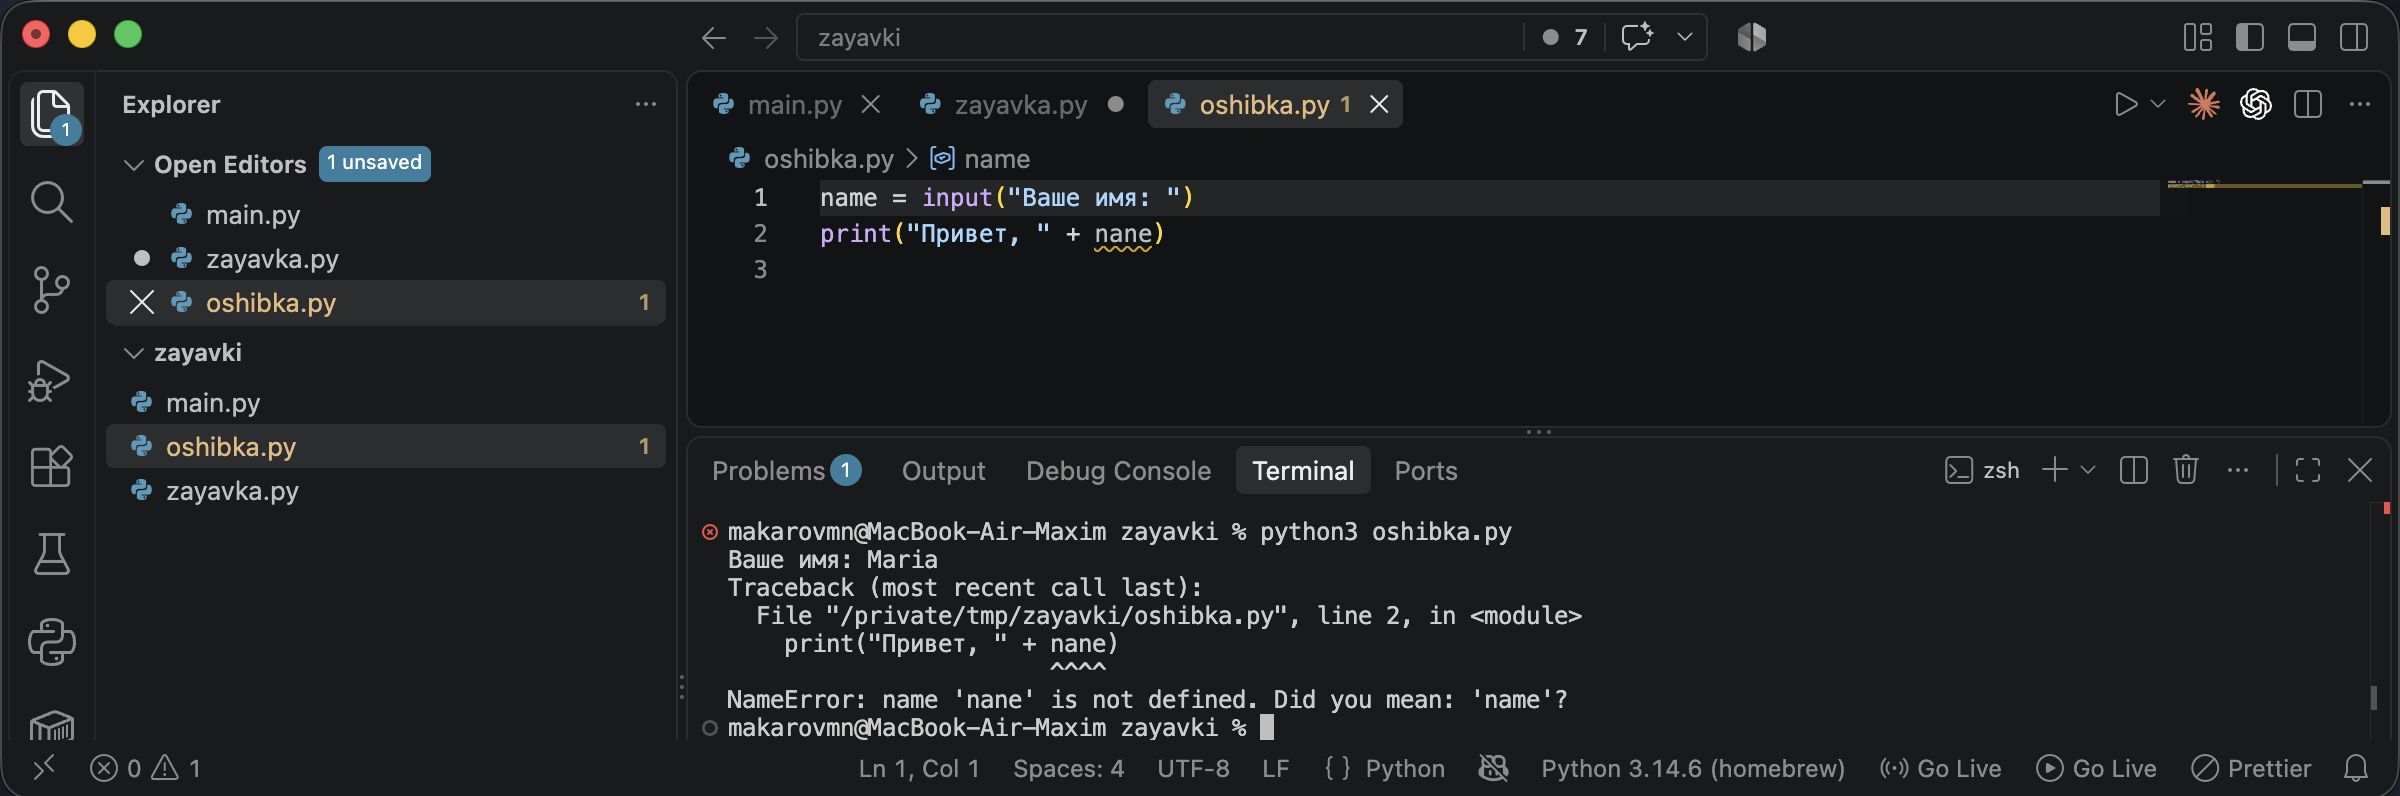Open the Output panel tab
This screenshot has height=796, width=2400.
click(x=943, y=470)
